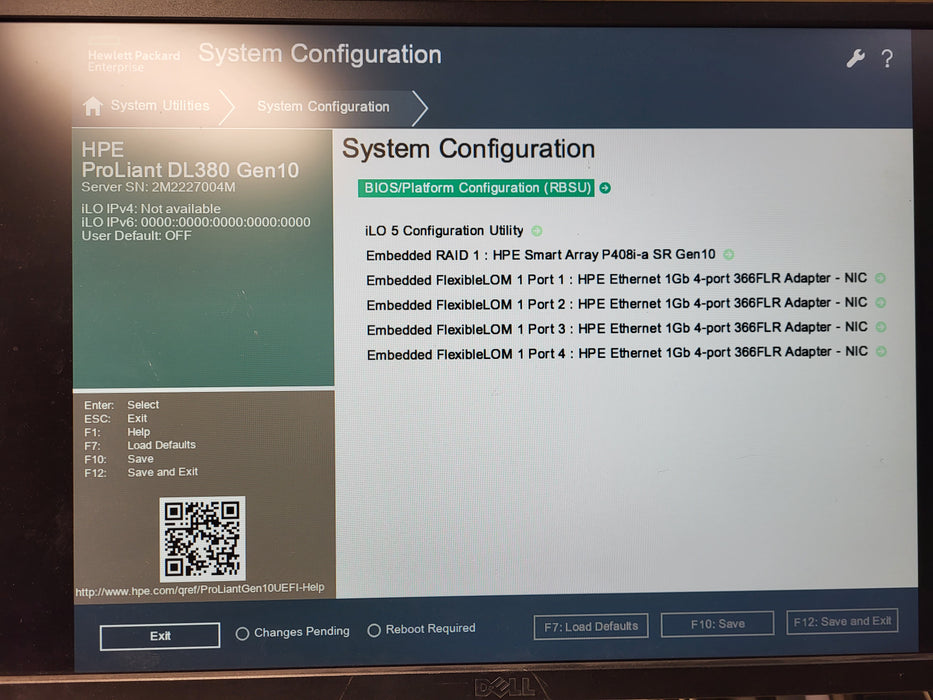The width and height of the screenshot is (933, 700).
Task: Open Embedded RAID 1 Smart Array P408i-a
Action: tap(540, 255)
